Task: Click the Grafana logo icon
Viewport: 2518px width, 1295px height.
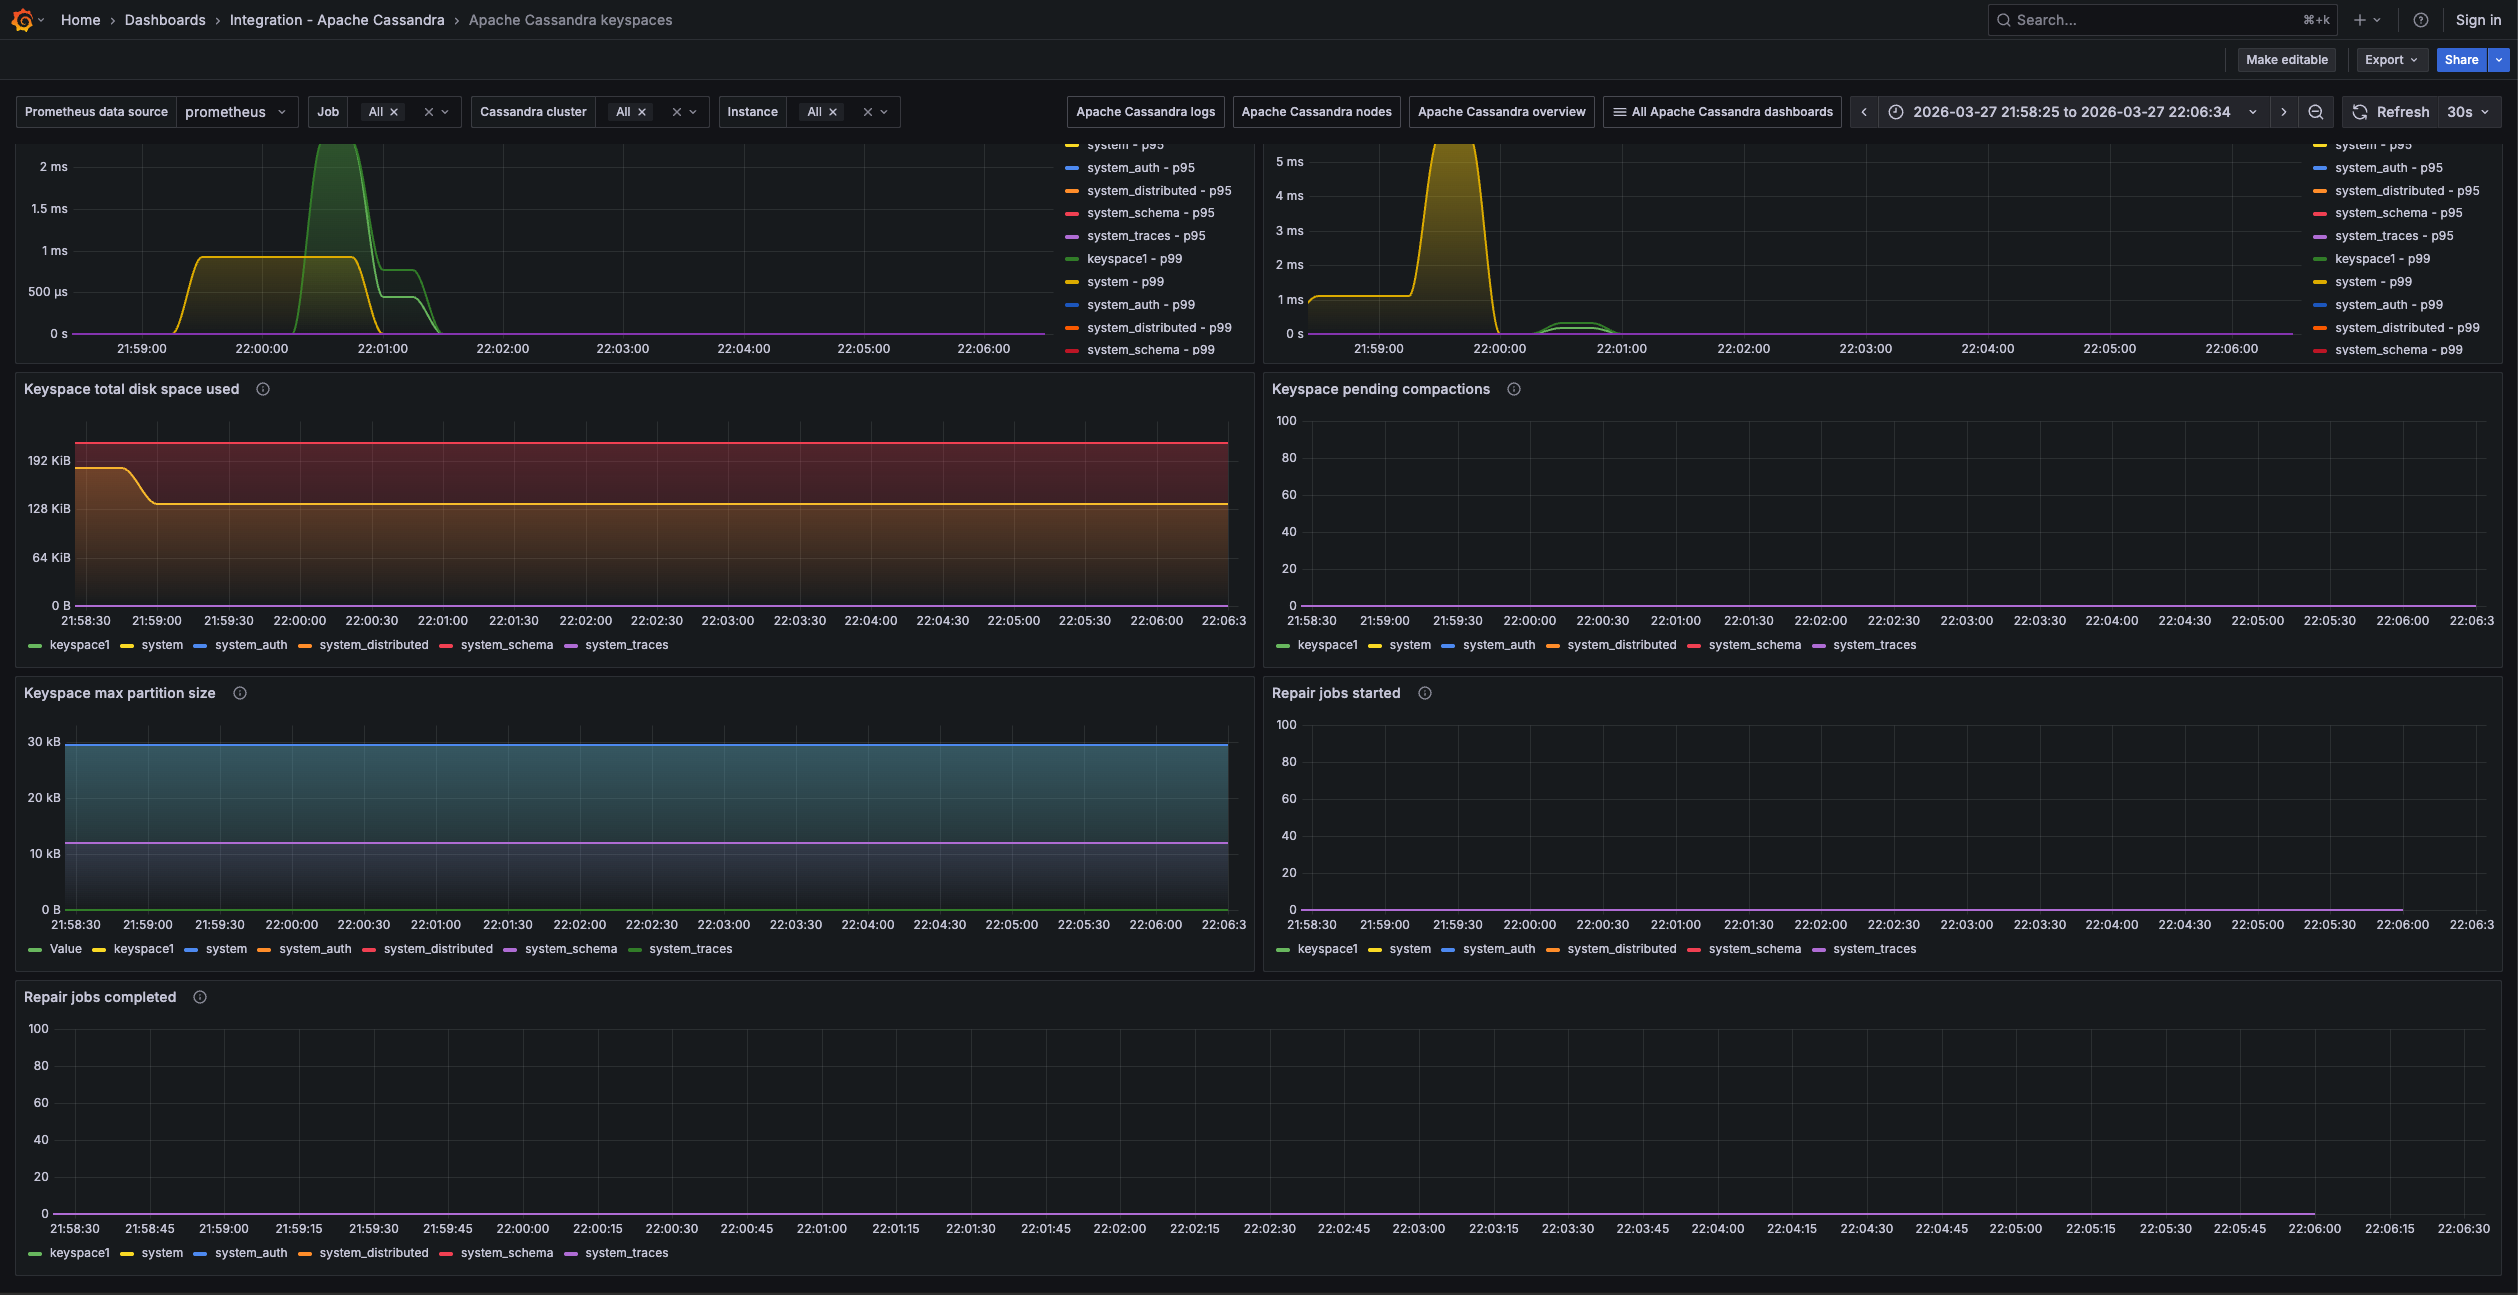Action: click(22, 20)
